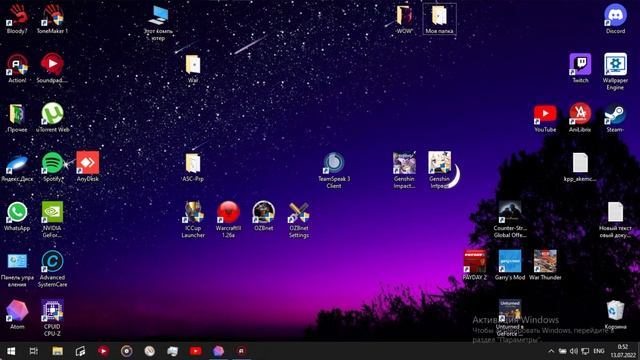
Task: Launch the Twitch desktop shortcut
Action: (580, 68)
